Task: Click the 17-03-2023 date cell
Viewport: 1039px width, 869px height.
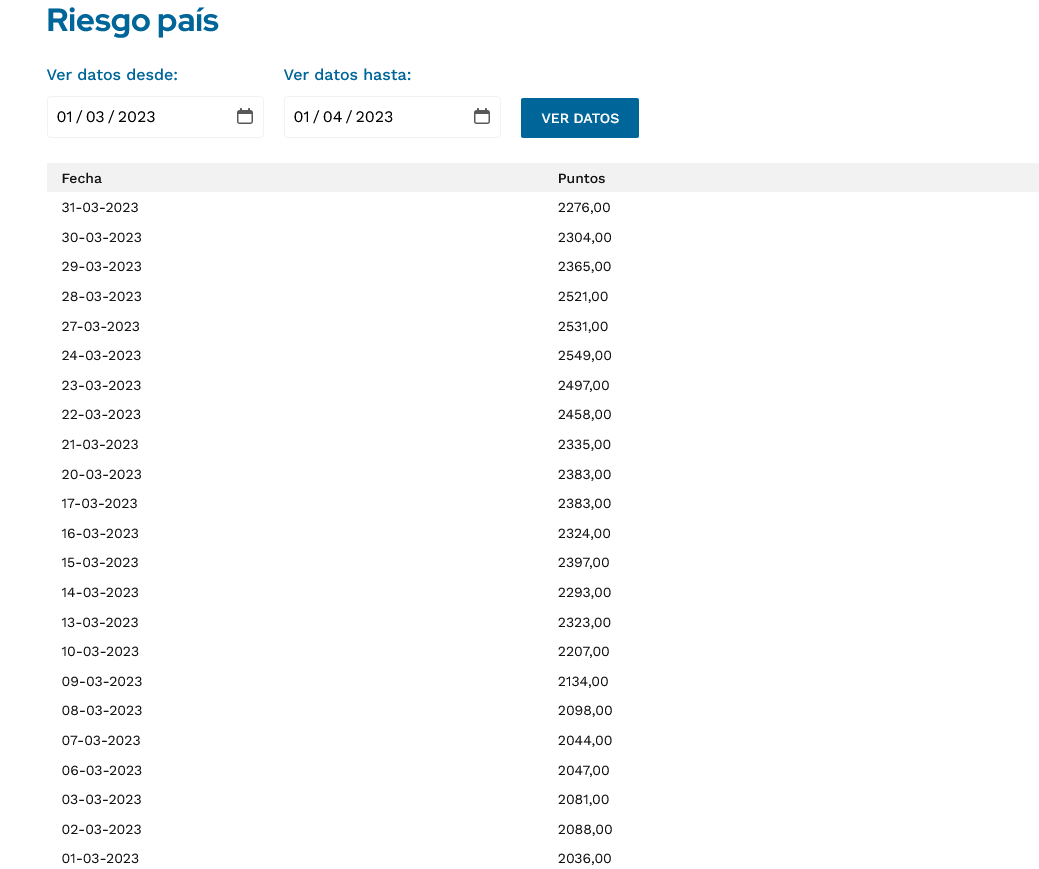Action: tap(99, 503)
